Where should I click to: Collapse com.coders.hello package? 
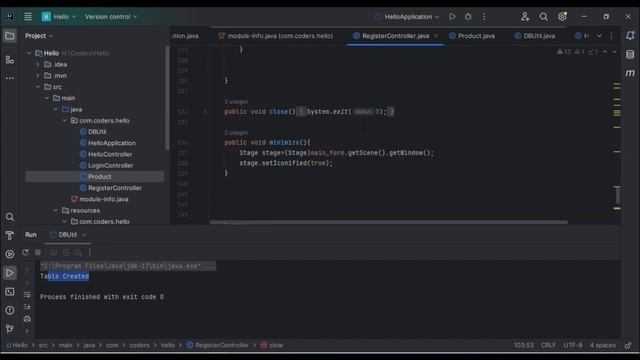point(65,120)
